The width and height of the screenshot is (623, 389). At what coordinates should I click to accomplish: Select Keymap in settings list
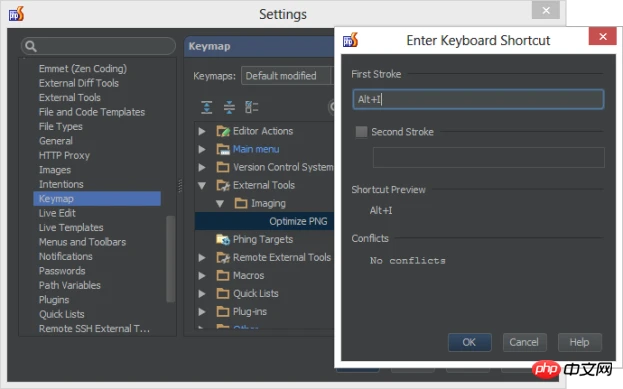coord(97,199)
